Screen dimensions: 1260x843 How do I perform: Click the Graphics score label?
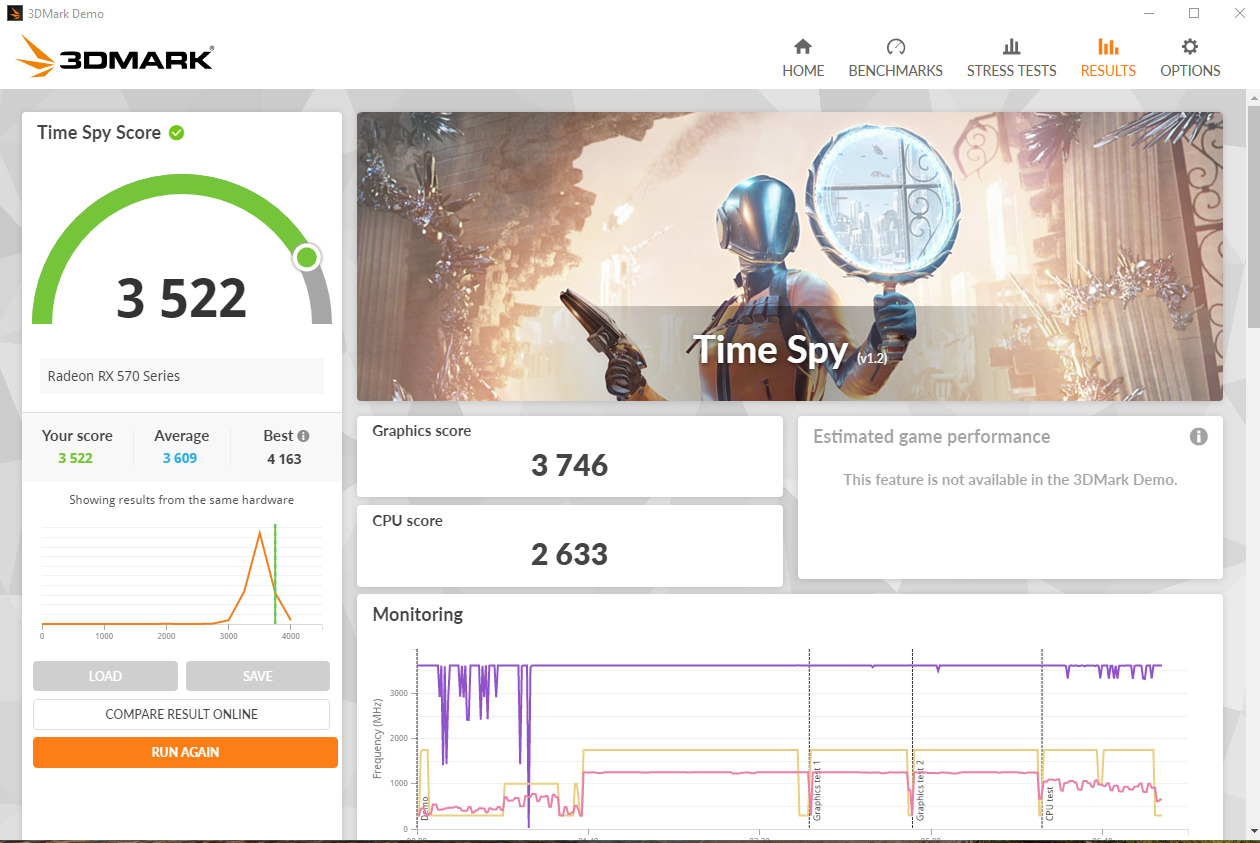point(421,431)
